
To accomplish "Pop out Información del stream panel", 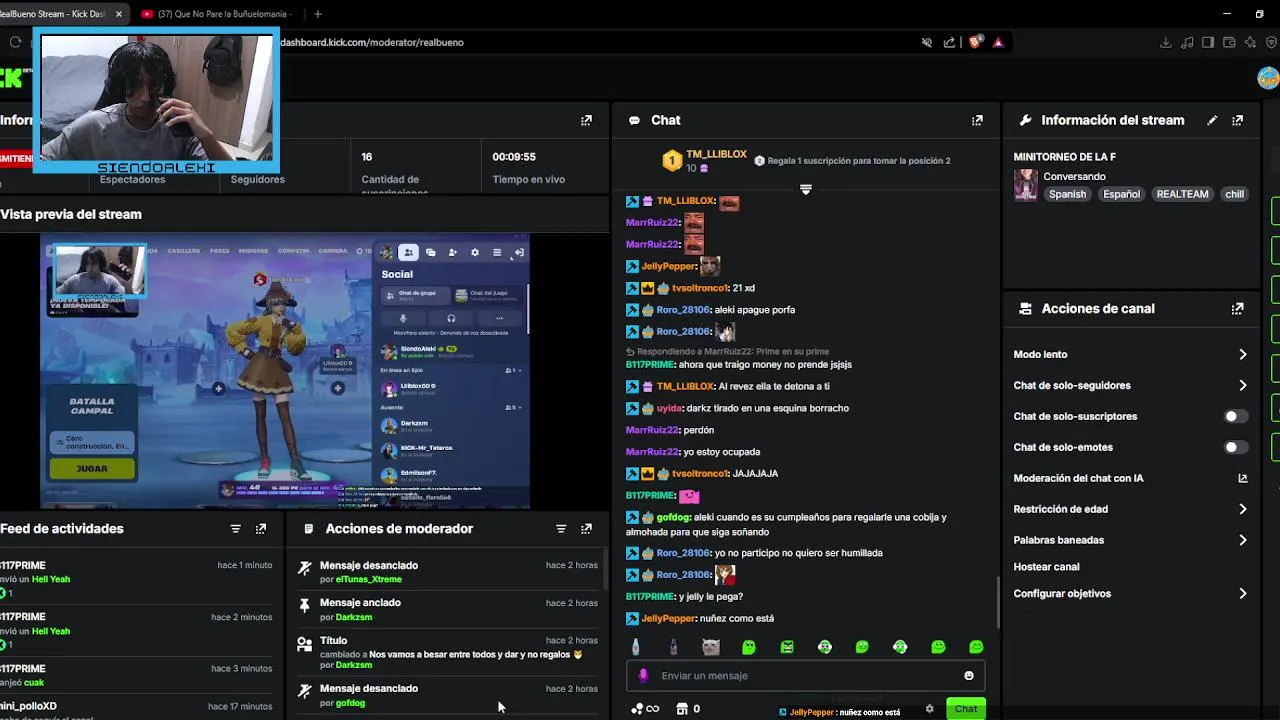I will pos(1237,120).
